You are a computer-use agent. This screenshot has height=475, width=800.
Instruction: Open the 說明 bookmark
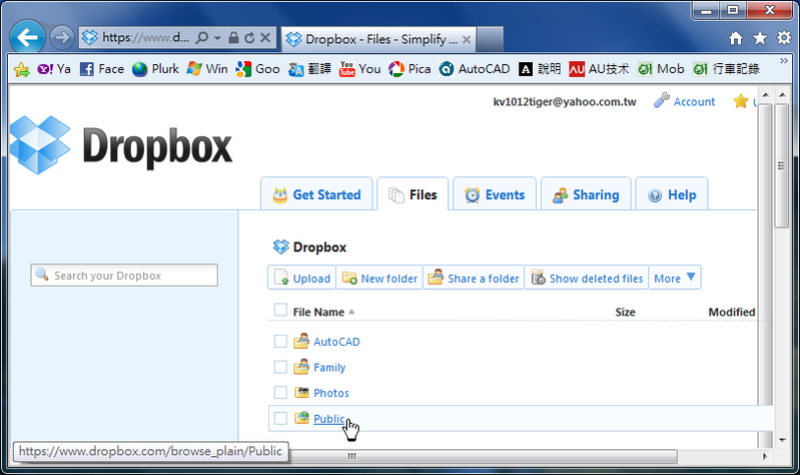[540, 69]
